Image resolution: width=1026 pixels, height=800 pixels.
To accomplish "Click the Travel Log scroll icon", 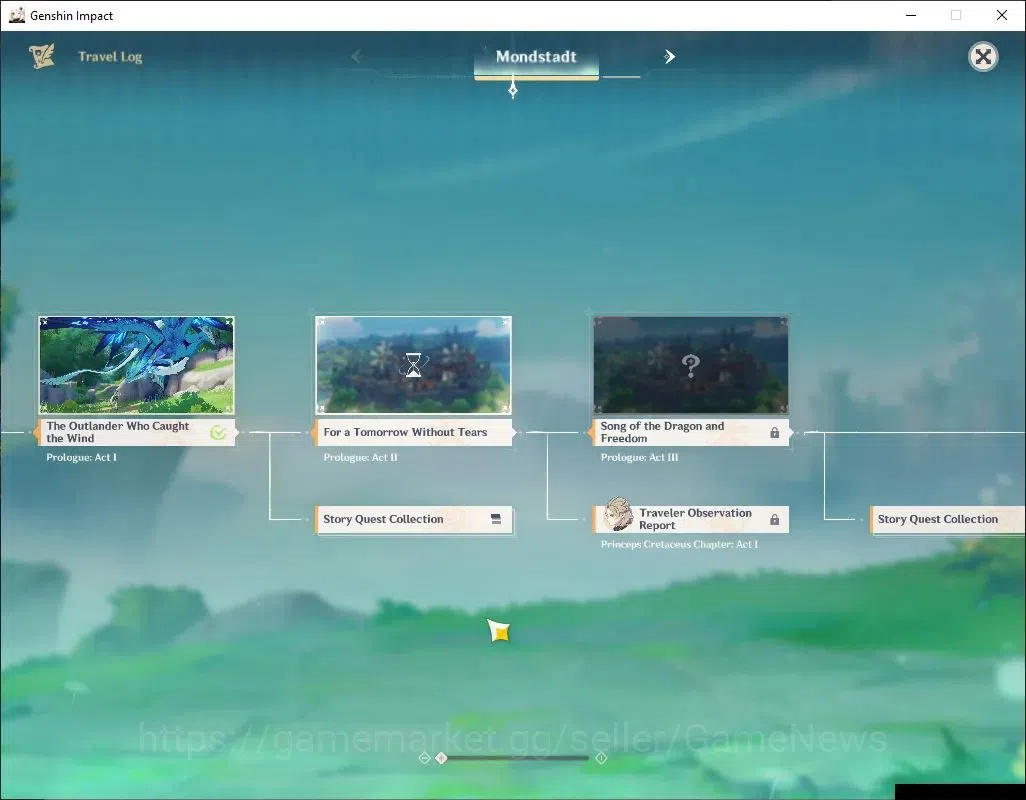I will tap(42, 56).
